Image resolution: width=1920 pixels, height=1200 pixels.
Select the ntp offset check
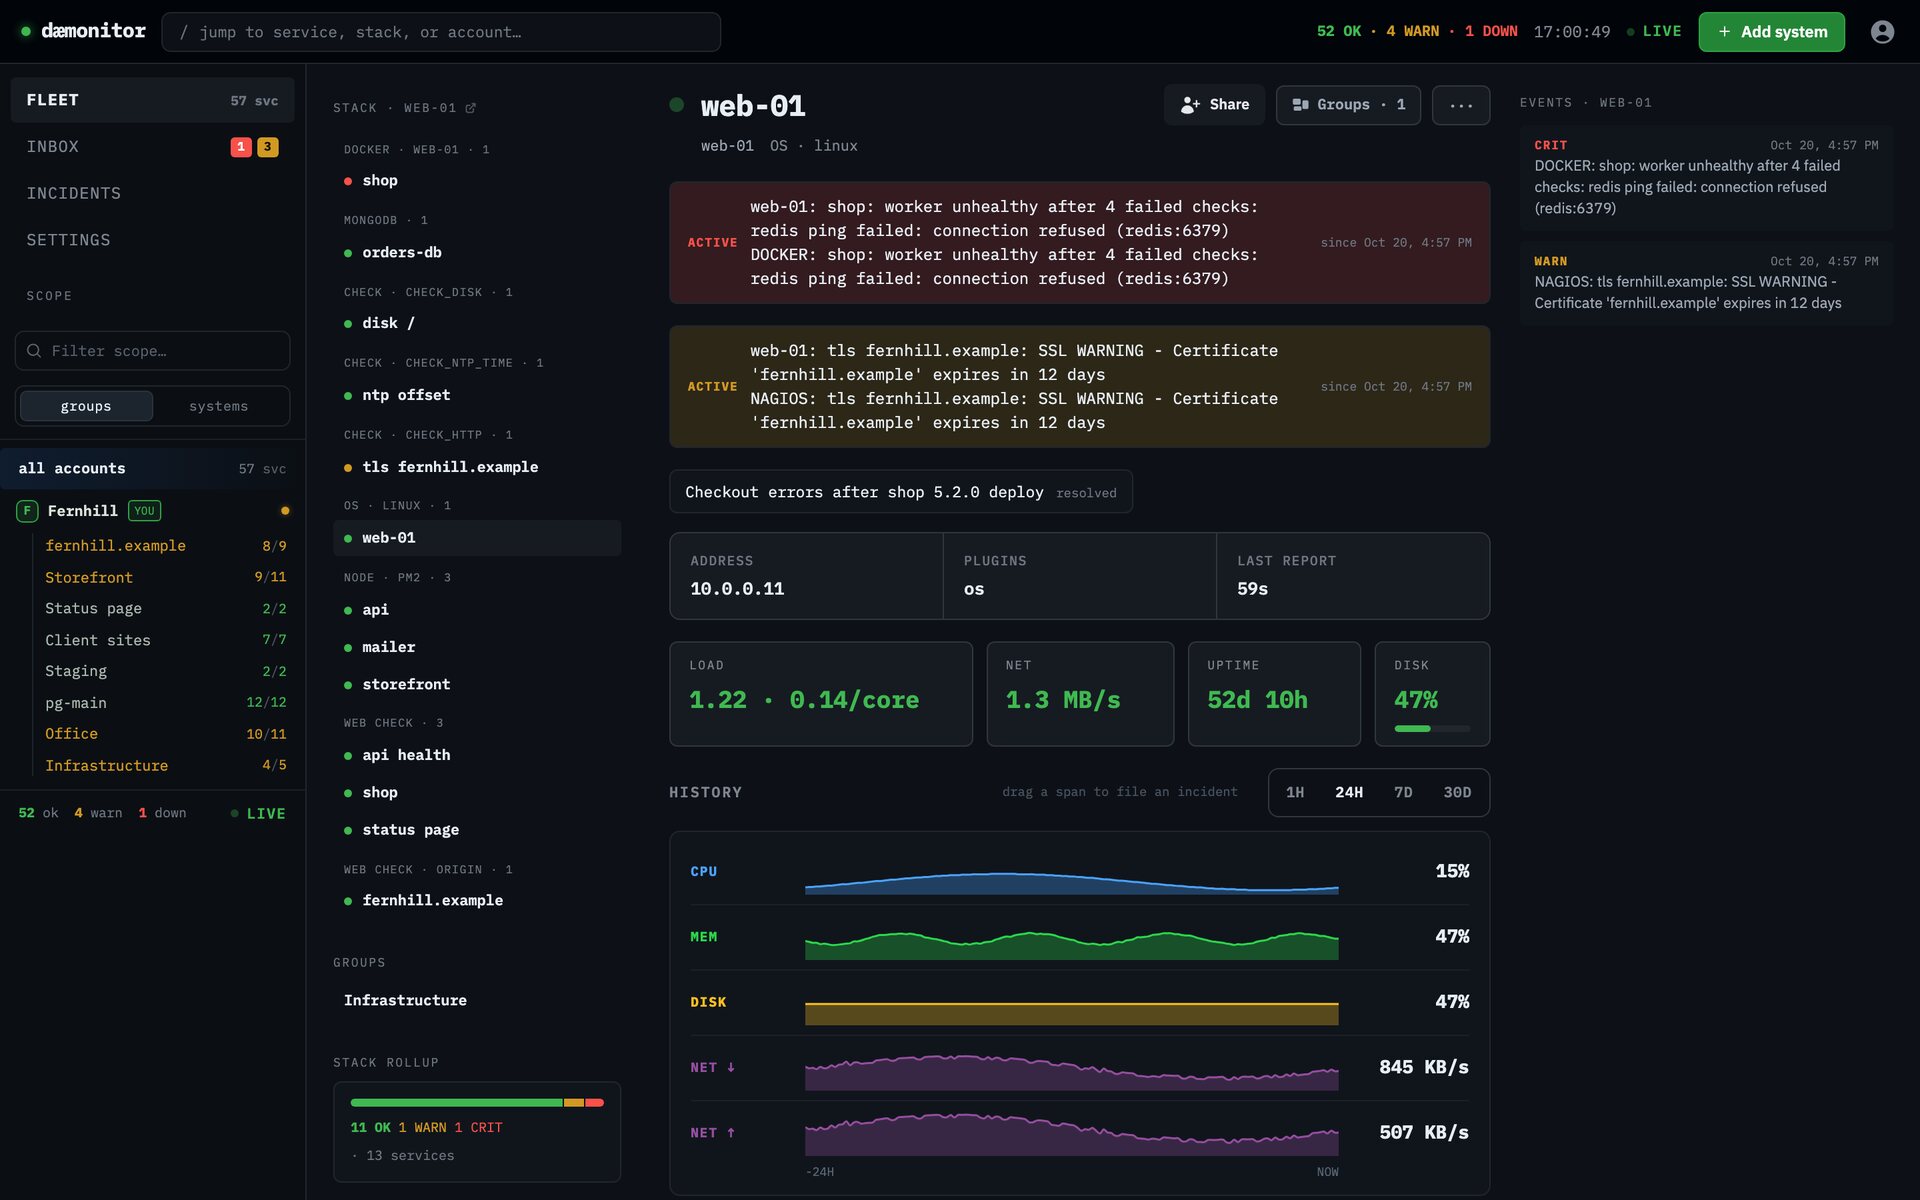point(477,395)
